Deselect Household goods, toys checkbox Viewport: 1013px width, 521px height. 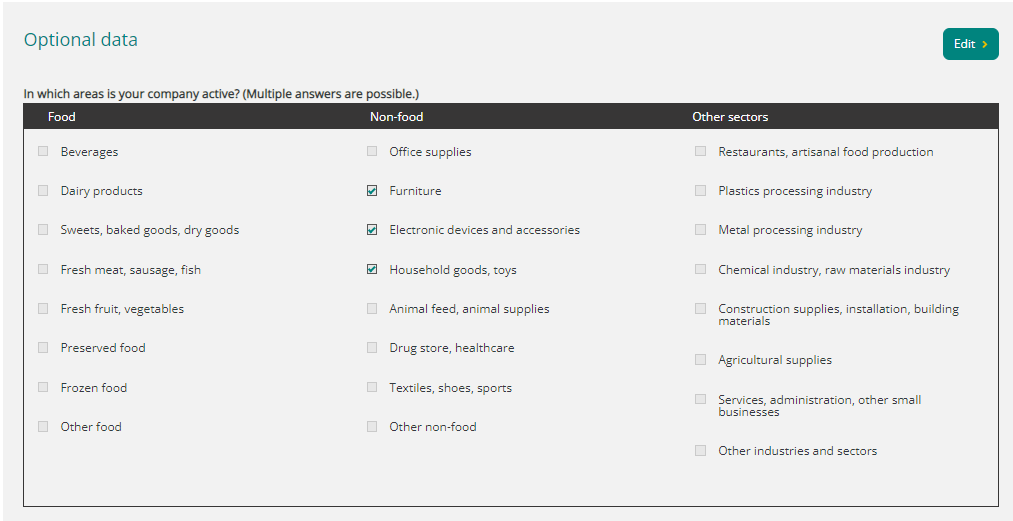[372, 269]
